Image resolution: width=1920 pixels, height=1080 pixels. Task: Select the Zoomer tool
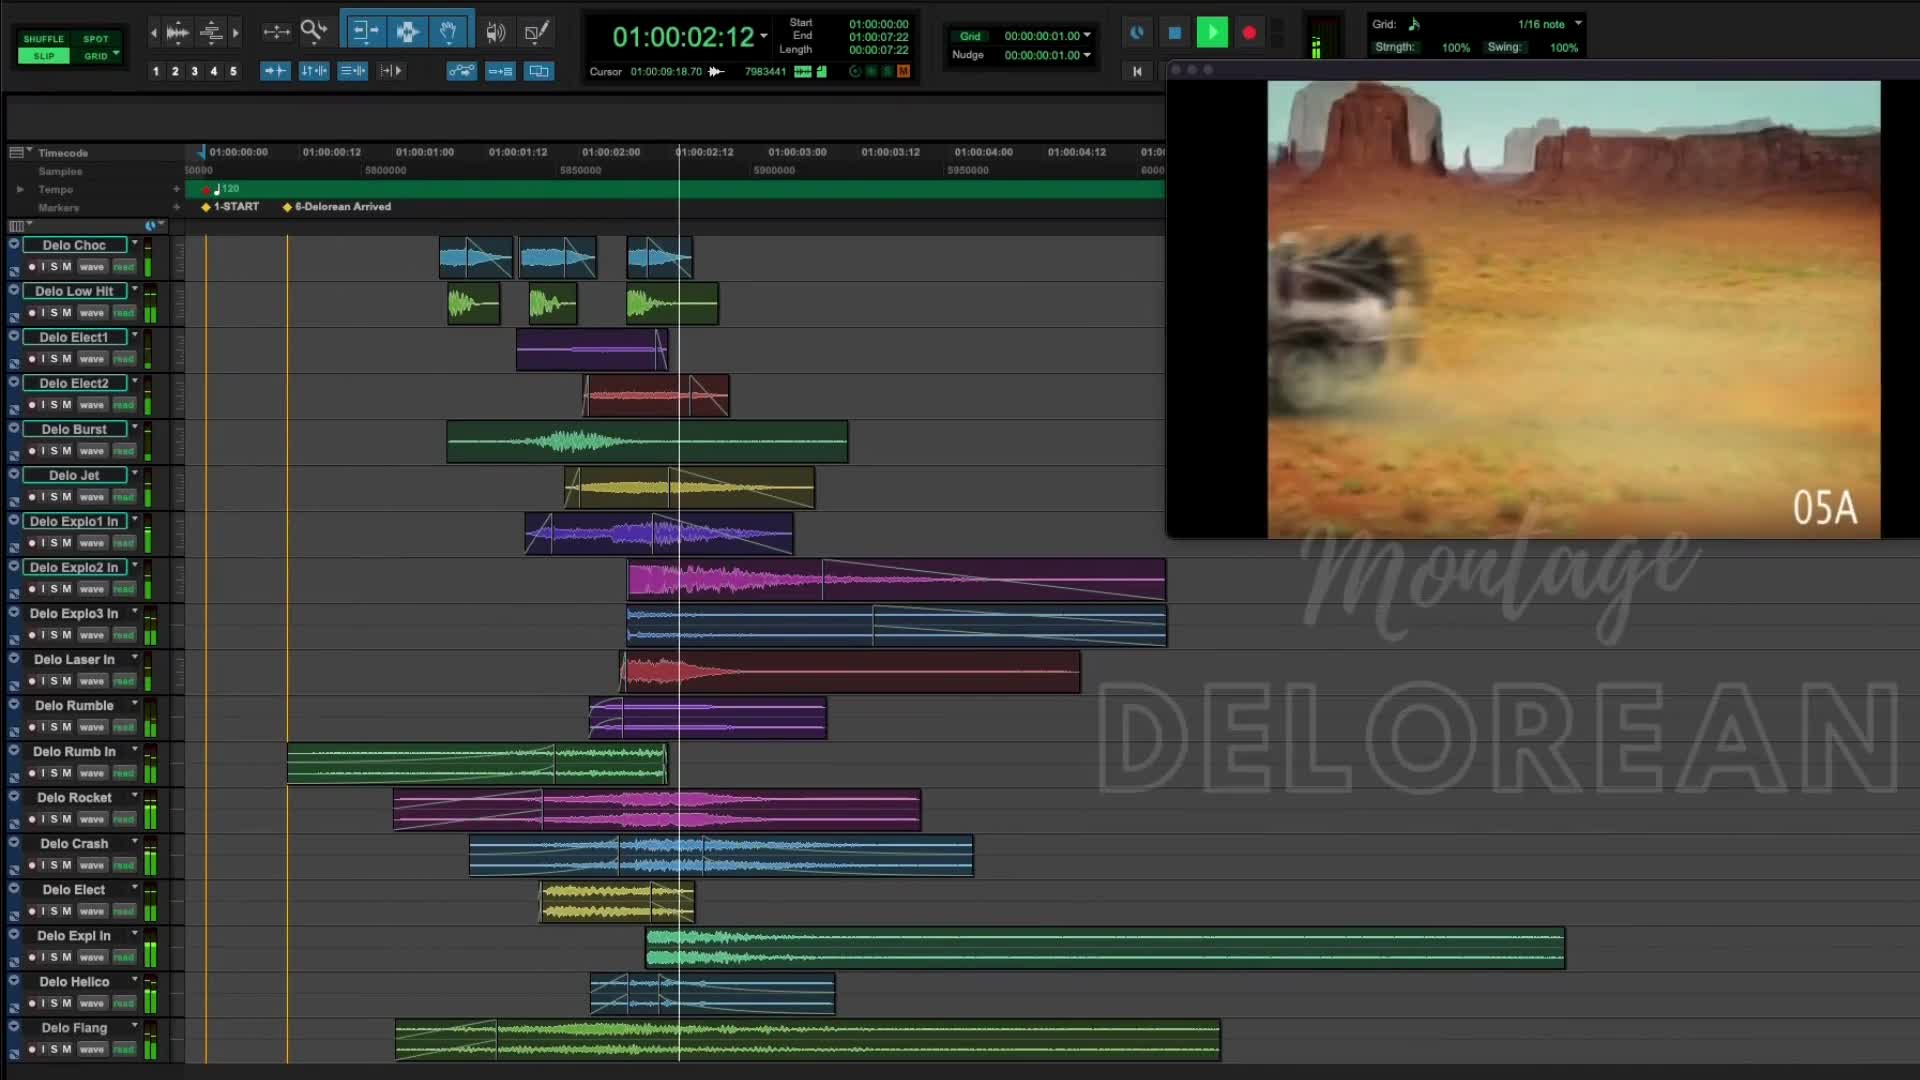coord(314,32)
